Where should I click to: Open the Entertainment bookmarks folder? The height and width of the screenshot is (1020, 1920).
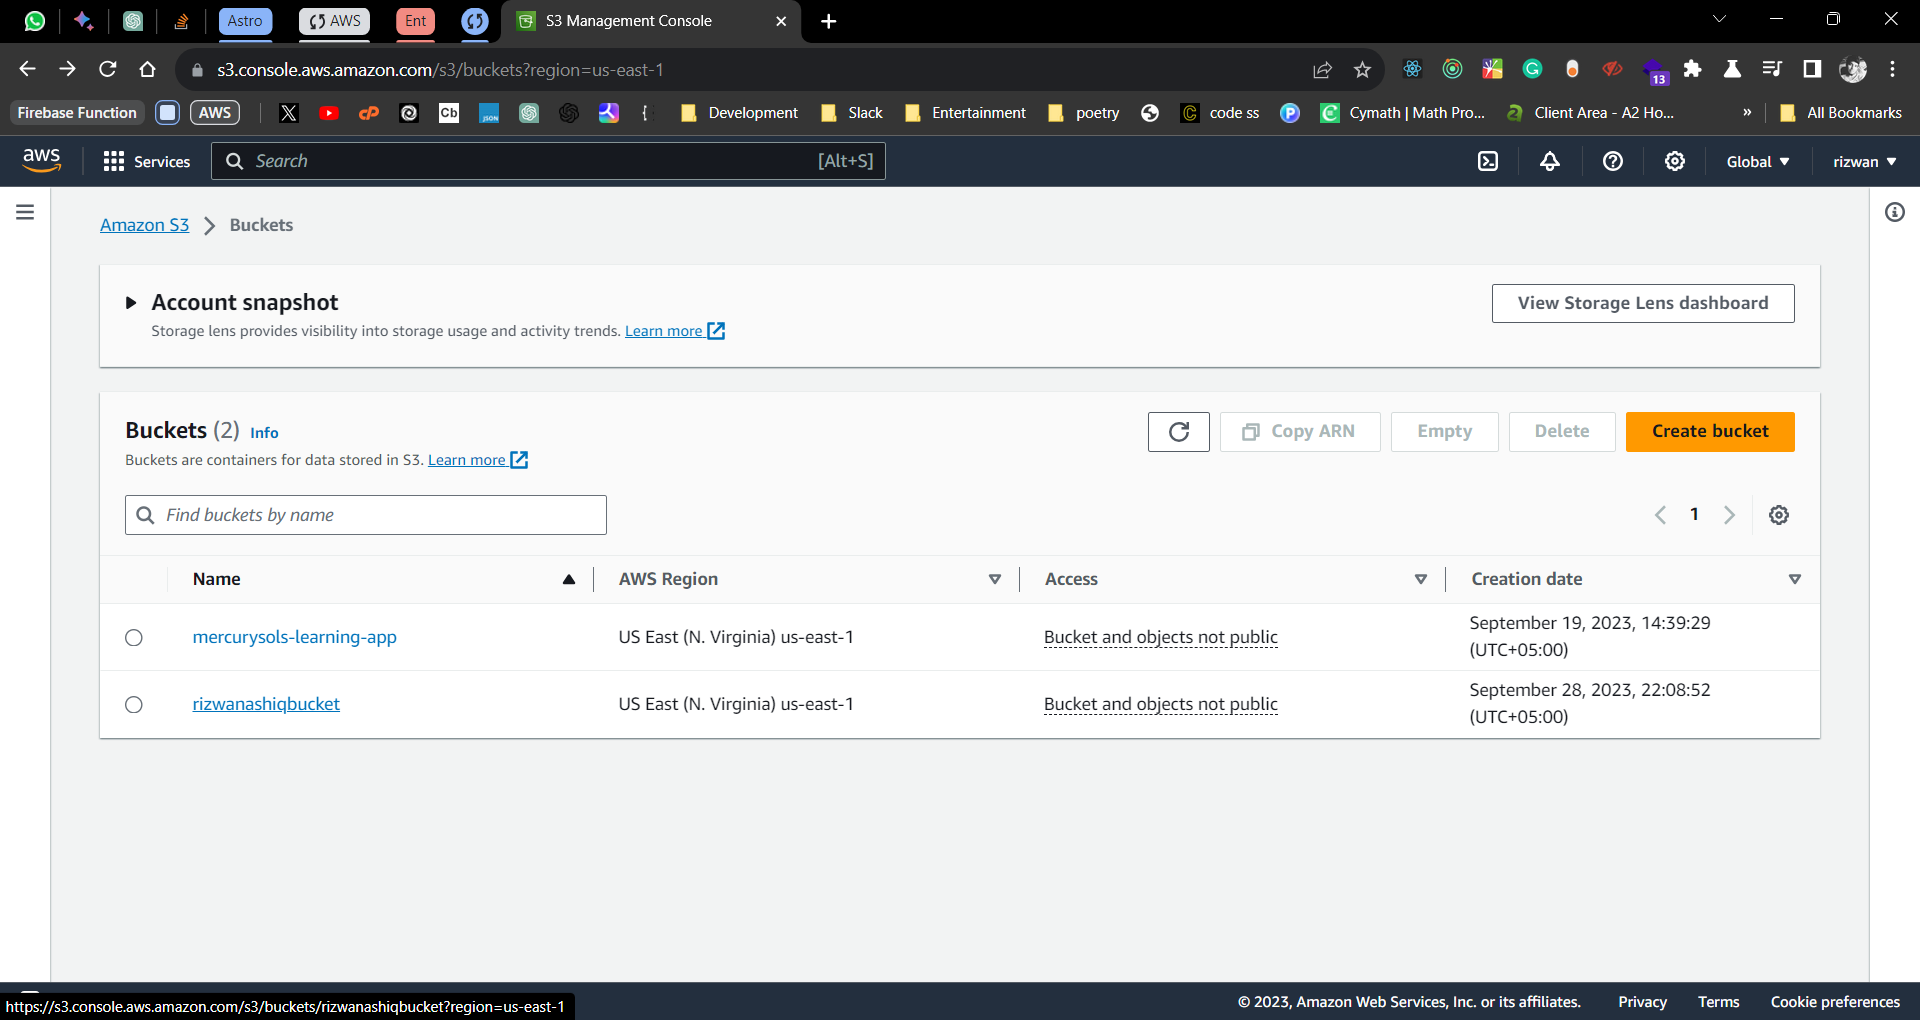(965, 113)
